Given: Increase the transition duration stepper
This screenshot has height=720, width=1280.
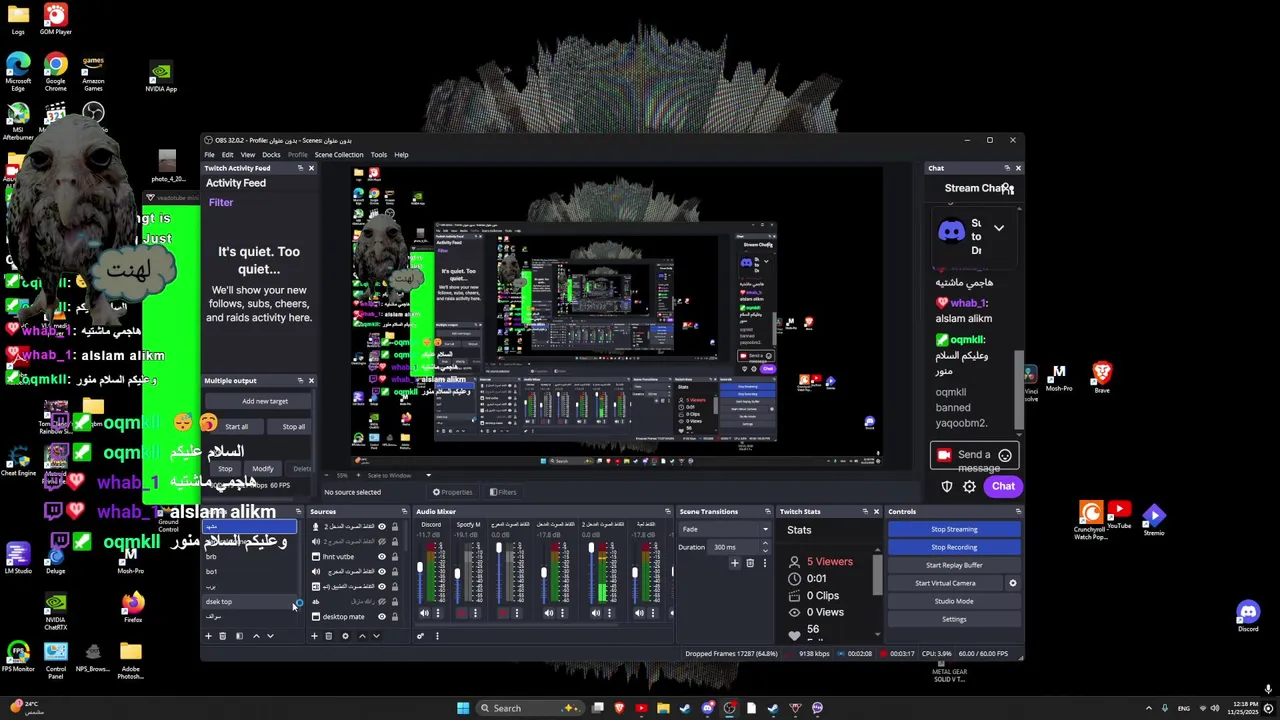Looking at the screenshot, I should coord(765,544).
